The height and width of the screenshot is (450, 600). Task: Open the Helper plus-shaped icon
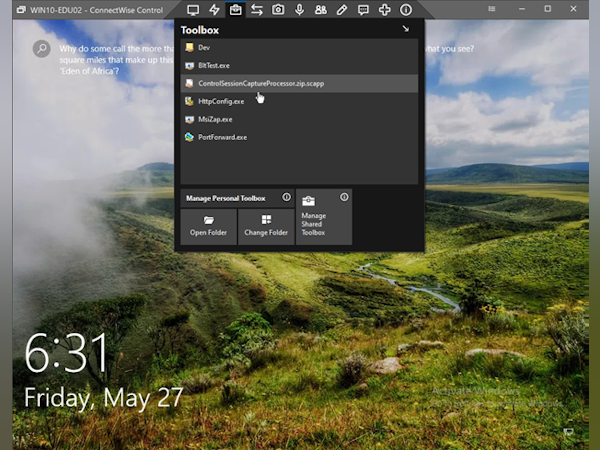click(385, 10)
